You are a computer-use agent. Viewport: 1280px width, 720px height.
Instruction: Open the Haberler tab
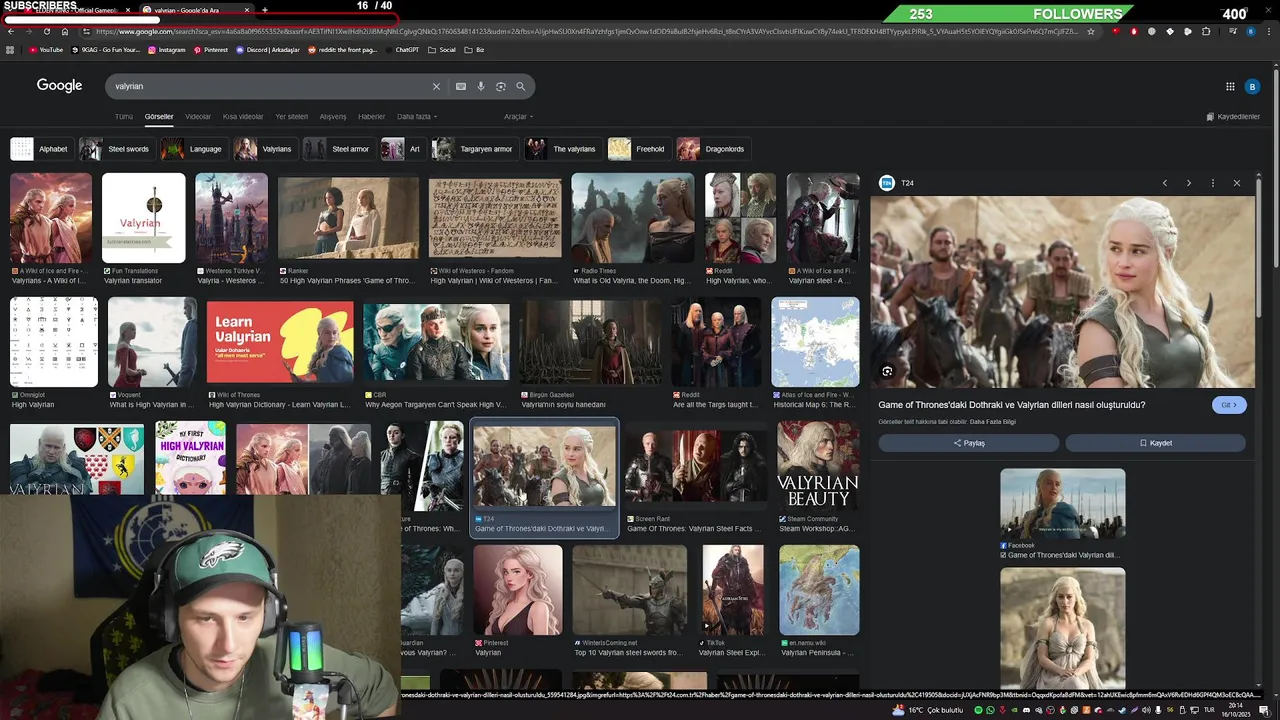click(x=371, y=116)
